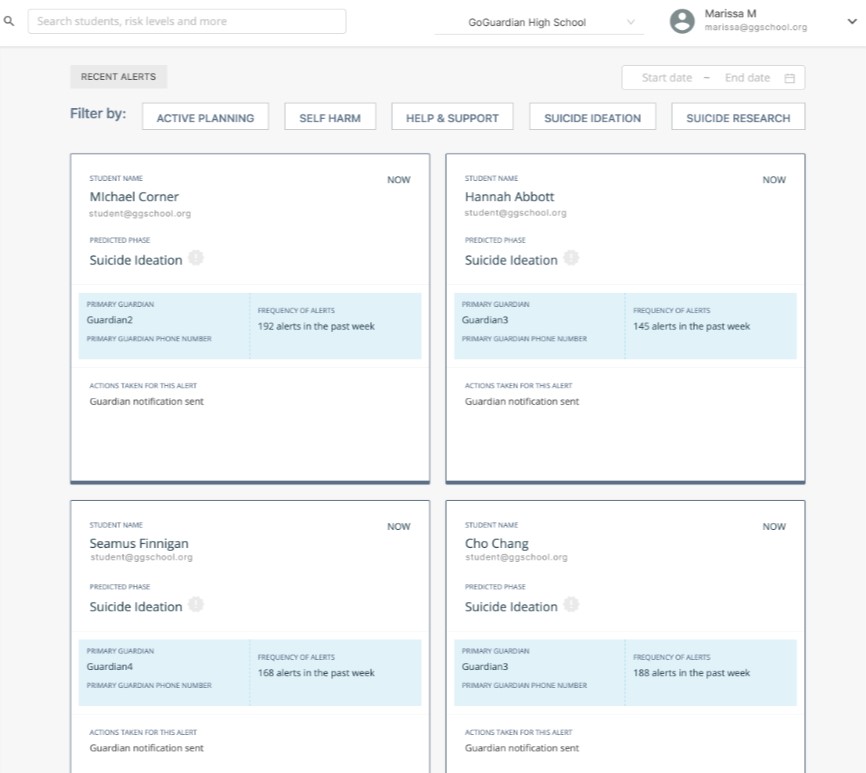
Task: Click Cho Chang's Suicide Ideation phase text
Action: pos(511,607)
